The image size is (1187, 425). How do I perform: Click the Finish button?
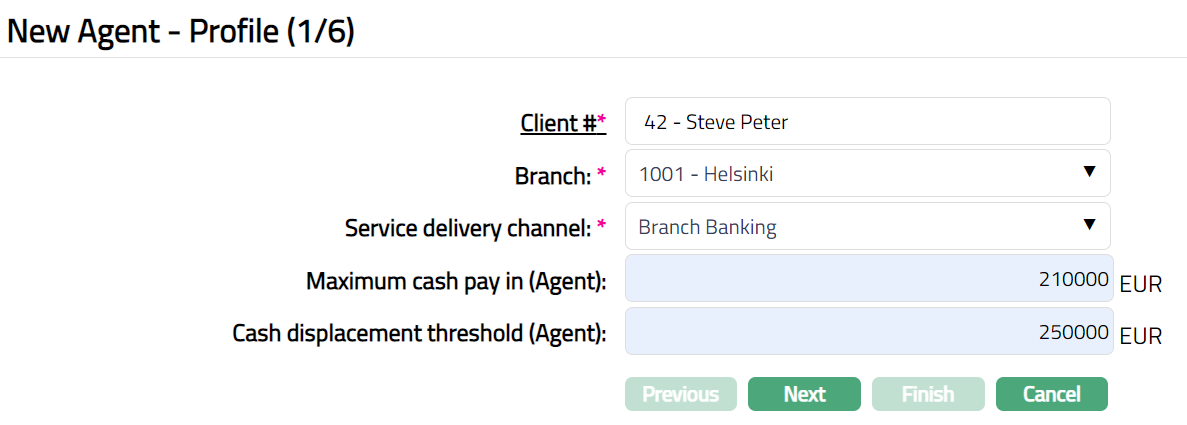(928, 394)
